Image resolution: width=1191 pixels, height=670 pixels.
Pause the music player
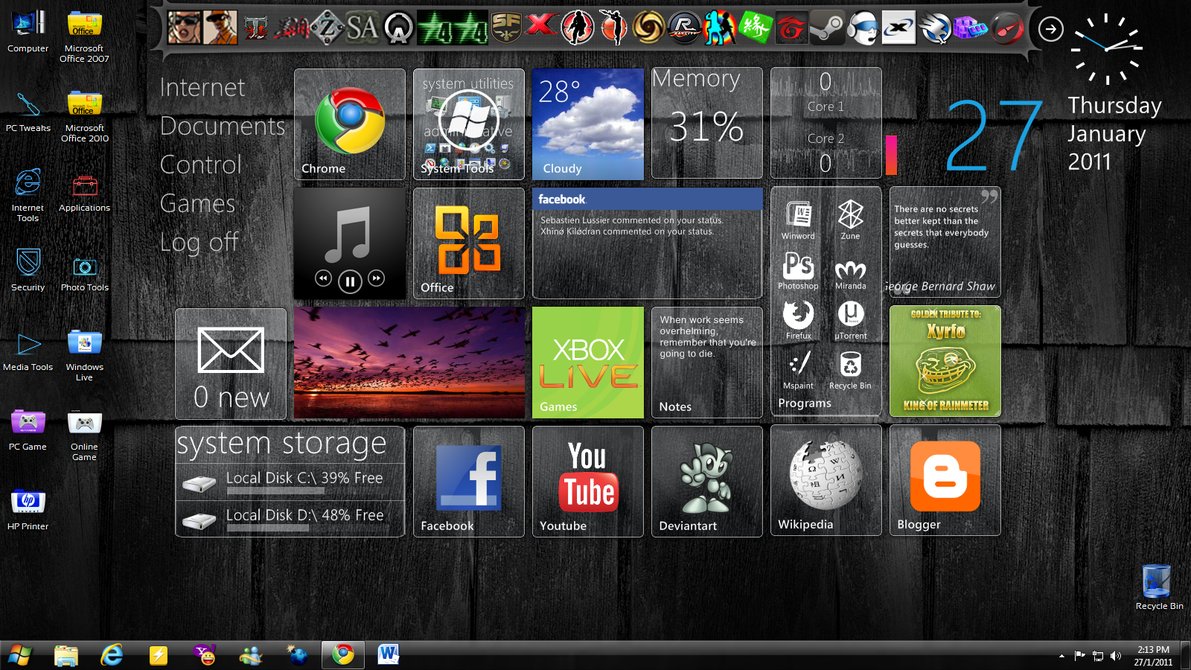click(x=349, y=281)
